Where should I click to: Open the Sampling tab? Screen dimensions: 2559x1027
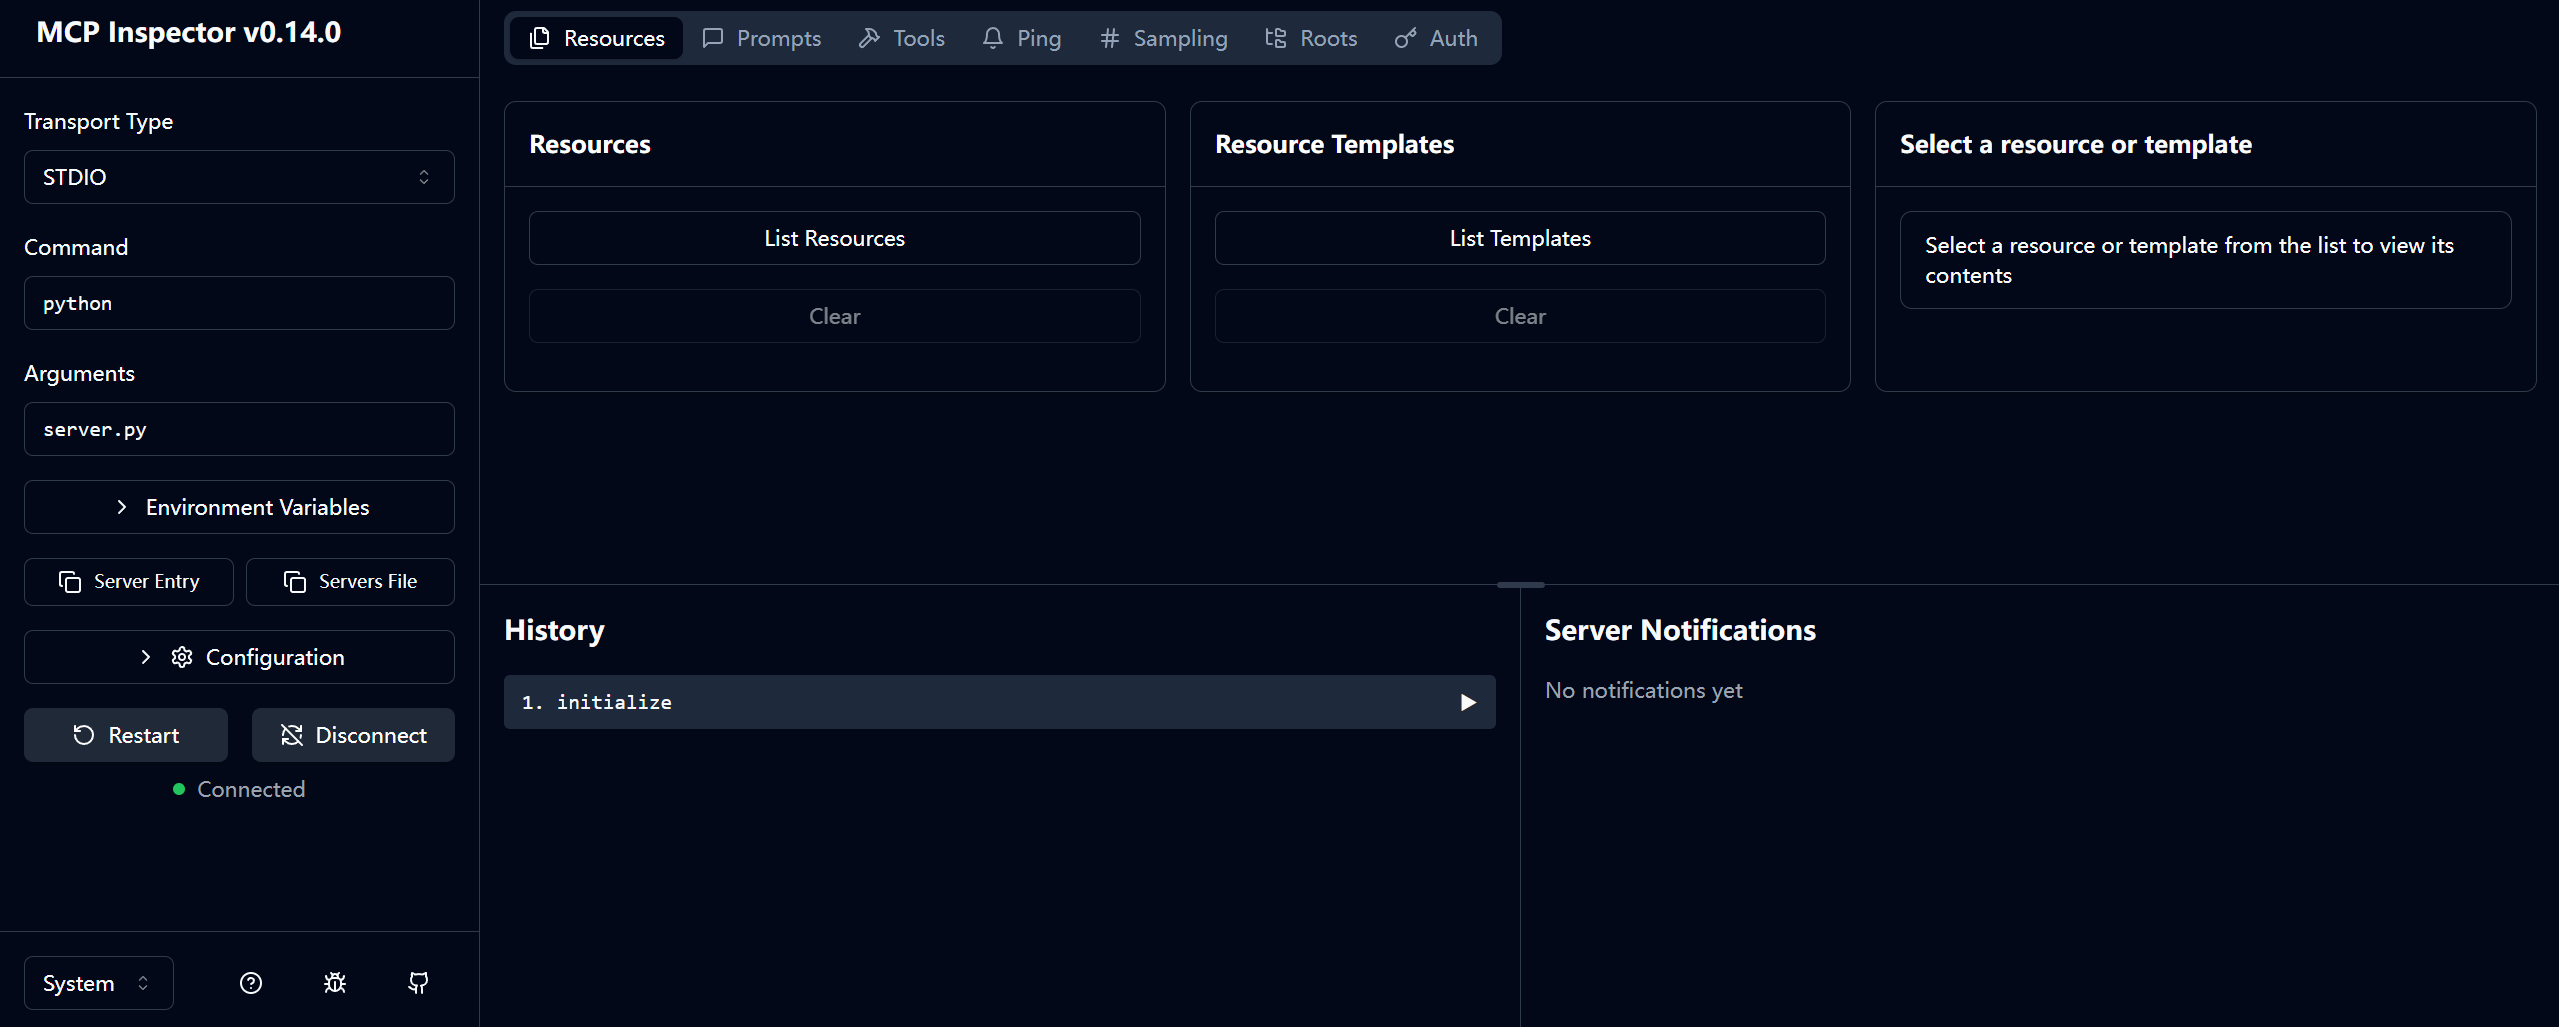coord(1164,38)
